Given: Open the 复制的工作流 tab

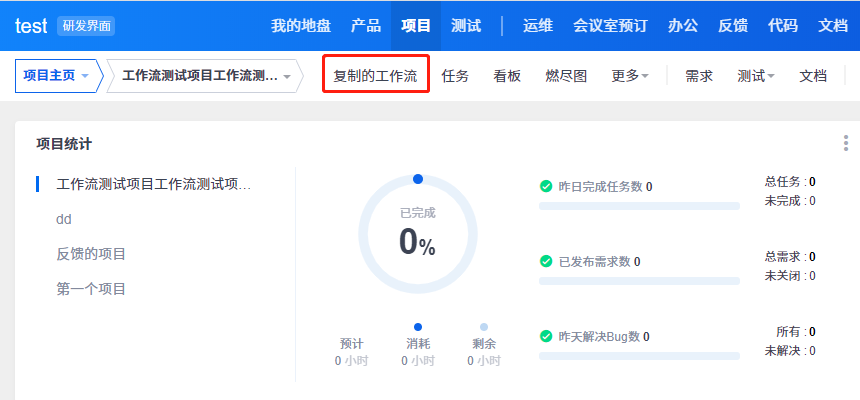Looking at the screenshot, I should [x=376, y=76].
